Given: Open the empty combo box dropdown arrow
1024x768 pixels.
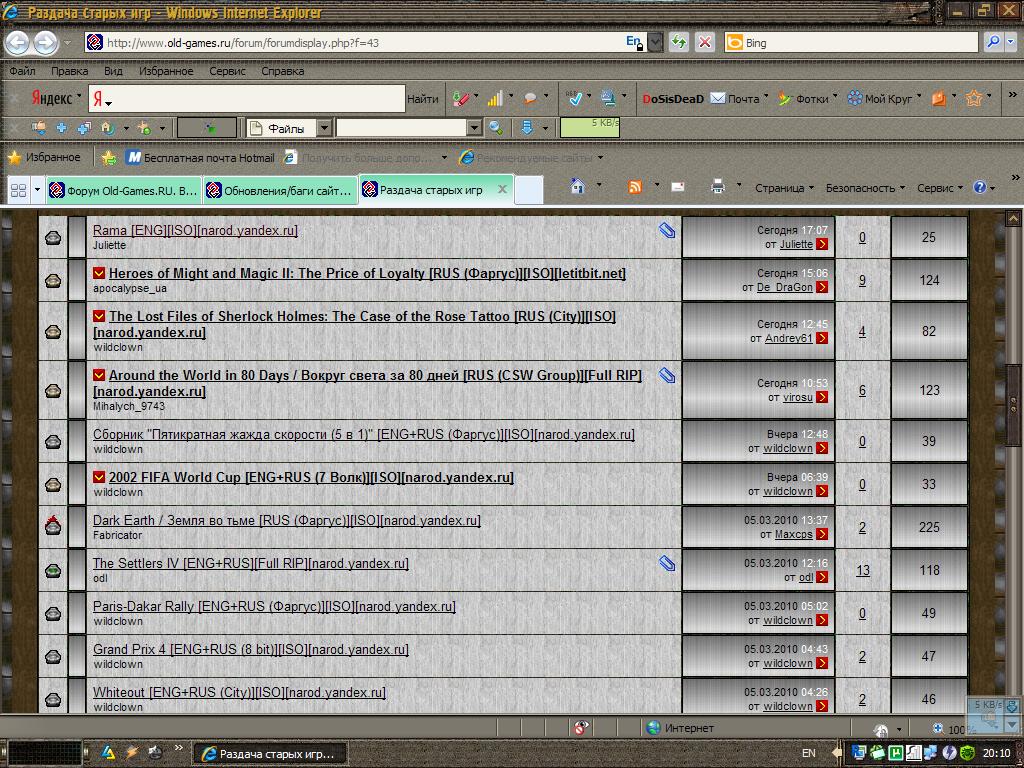Looking at the screenshot, I should [x=475, y=128].
